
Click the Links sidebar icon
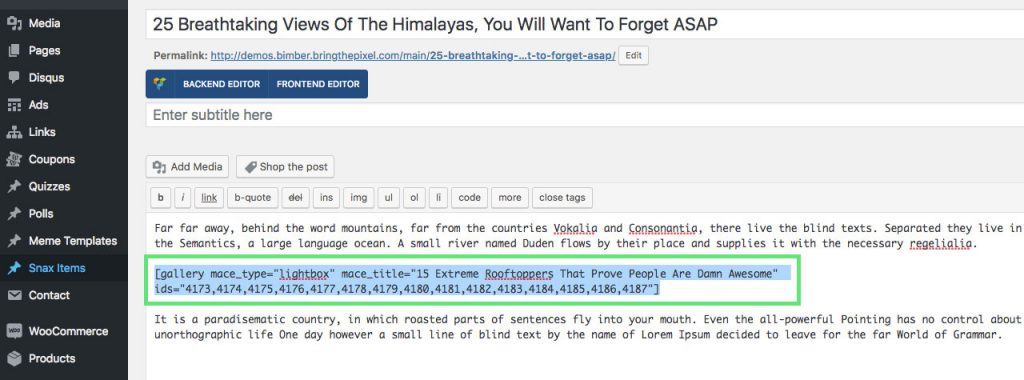pos(14,132)
